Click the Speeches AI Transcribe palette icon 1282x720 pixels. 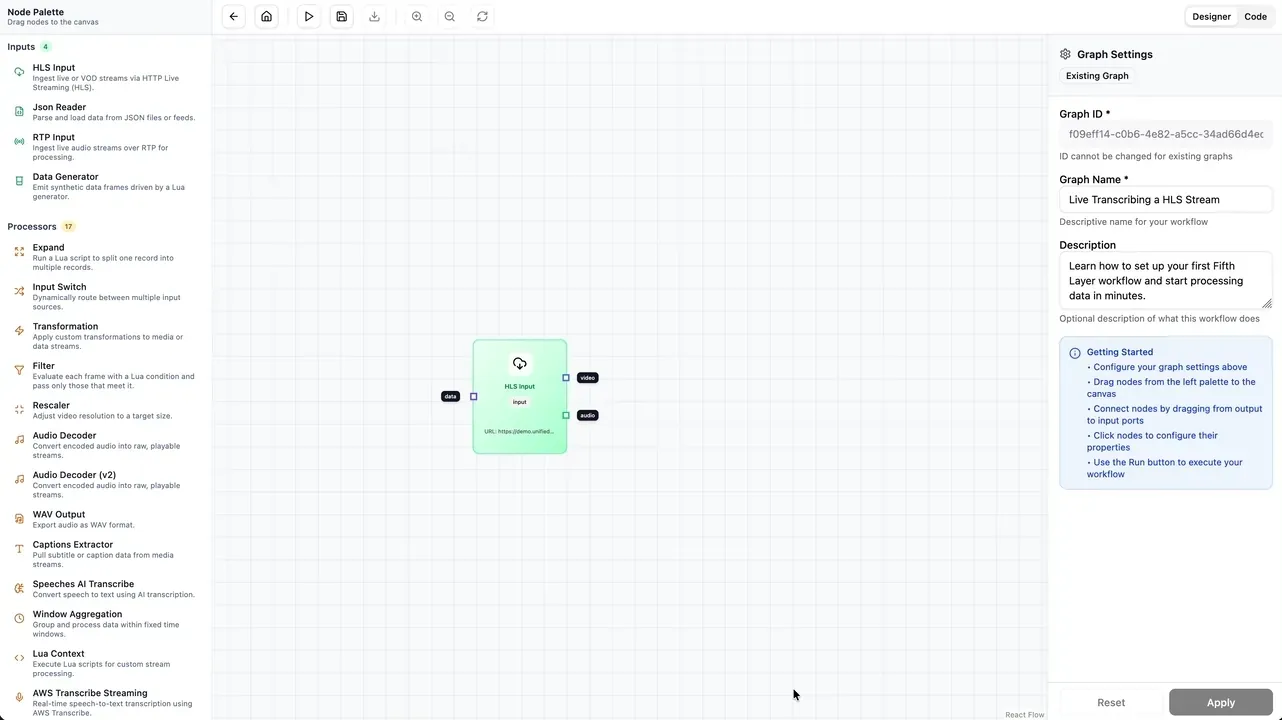click(x=19, y=588)
